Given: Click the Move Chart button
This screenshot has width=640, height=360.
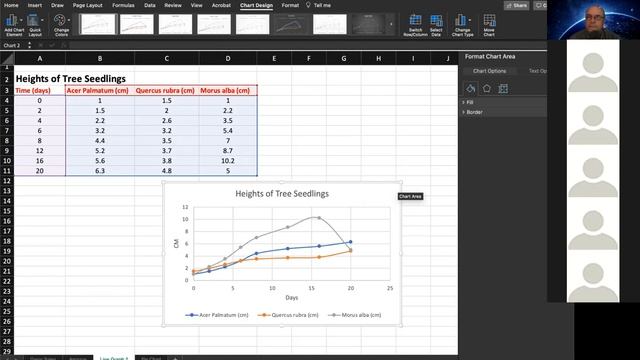Looking at the screenshot, I should pyautogui.click(x=489, y=25).
